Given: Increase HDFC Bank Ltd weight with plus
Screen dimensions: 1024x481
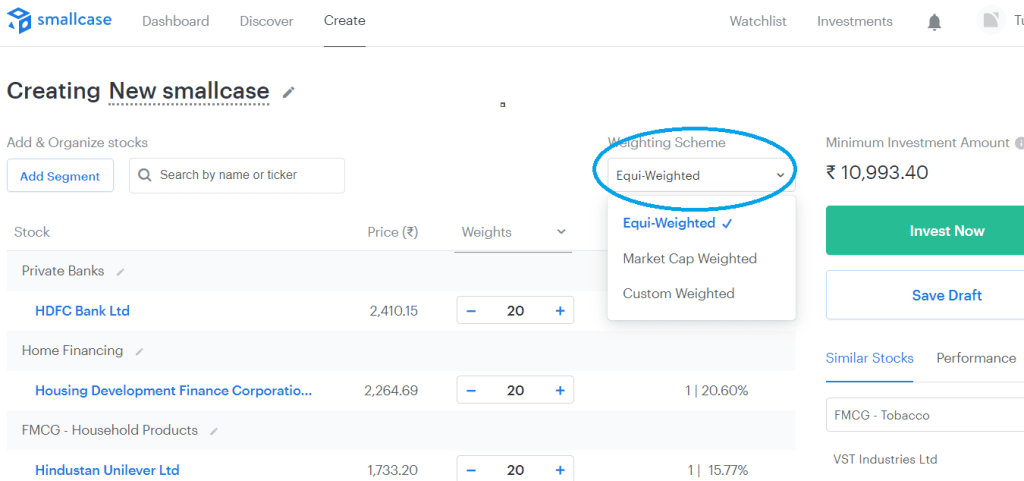Looking at the screenshot, I should pos(560,311).
